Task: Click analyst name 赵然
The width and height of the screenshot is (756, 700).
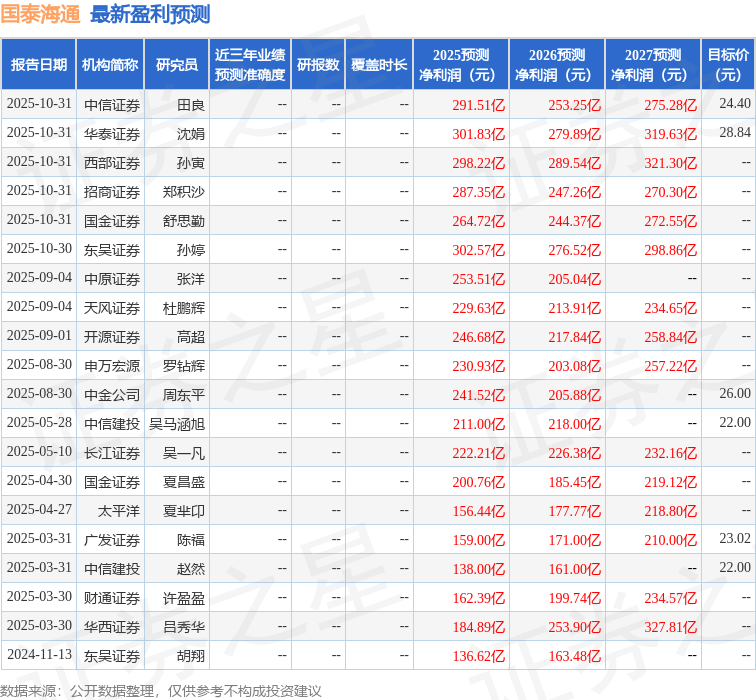Action: (x=191, y=569)
